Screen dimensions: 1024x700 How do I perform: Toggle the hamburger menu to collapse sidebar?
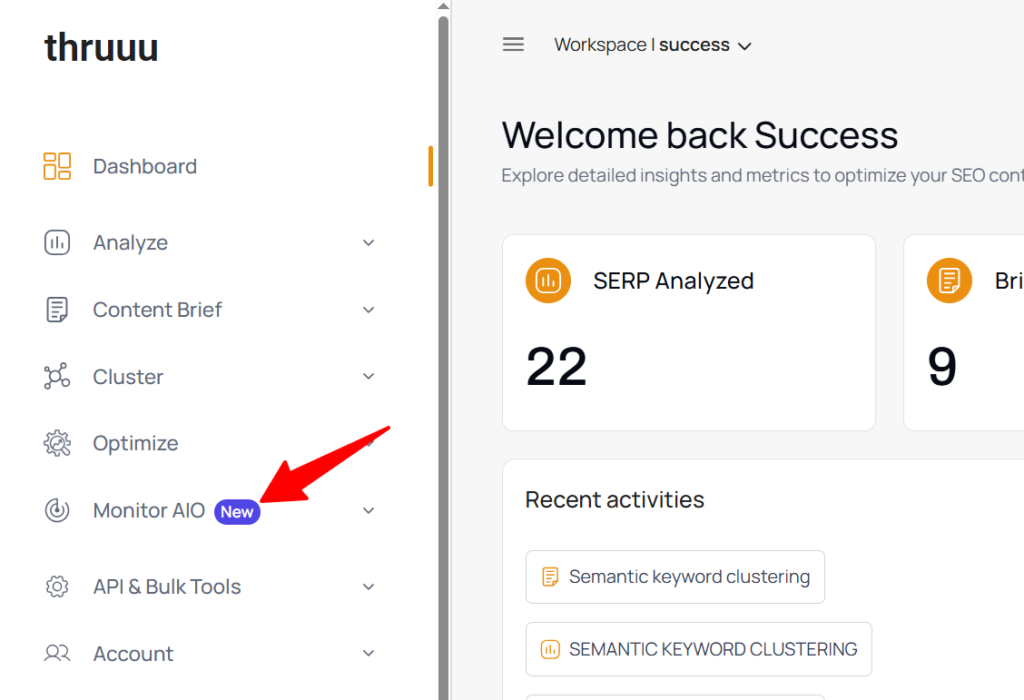pyautogui.click(x=513, y=45)
